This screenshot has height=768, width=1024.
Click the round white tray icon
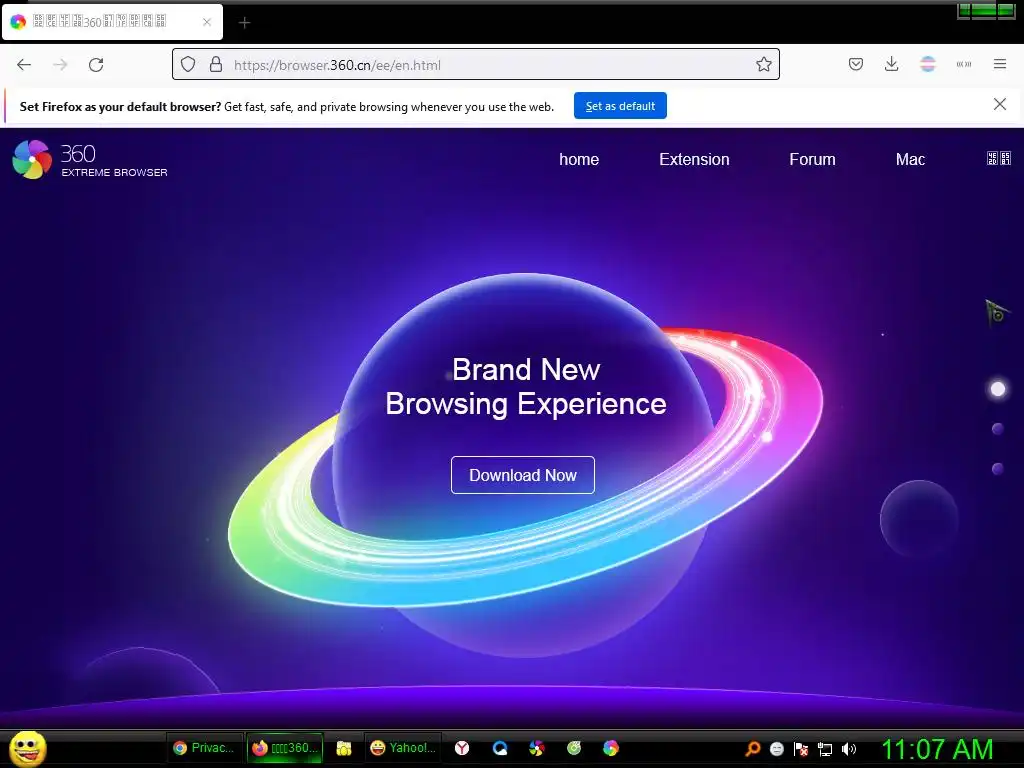coord(776,749)
